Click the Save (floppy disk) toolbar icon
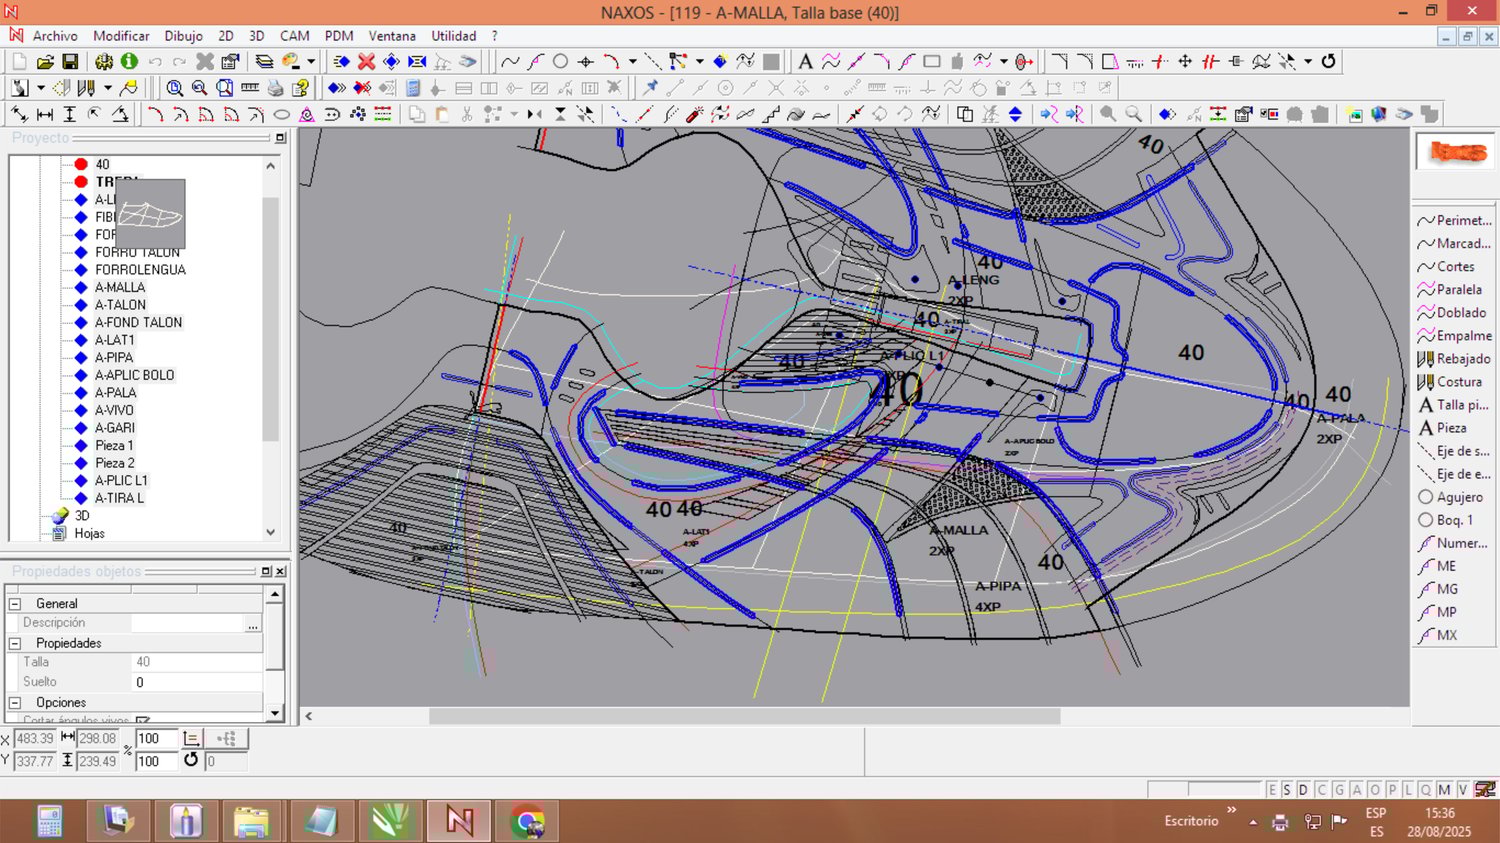Image resolution: width=1500 pixels, height=843 pixels. point(70,62)
